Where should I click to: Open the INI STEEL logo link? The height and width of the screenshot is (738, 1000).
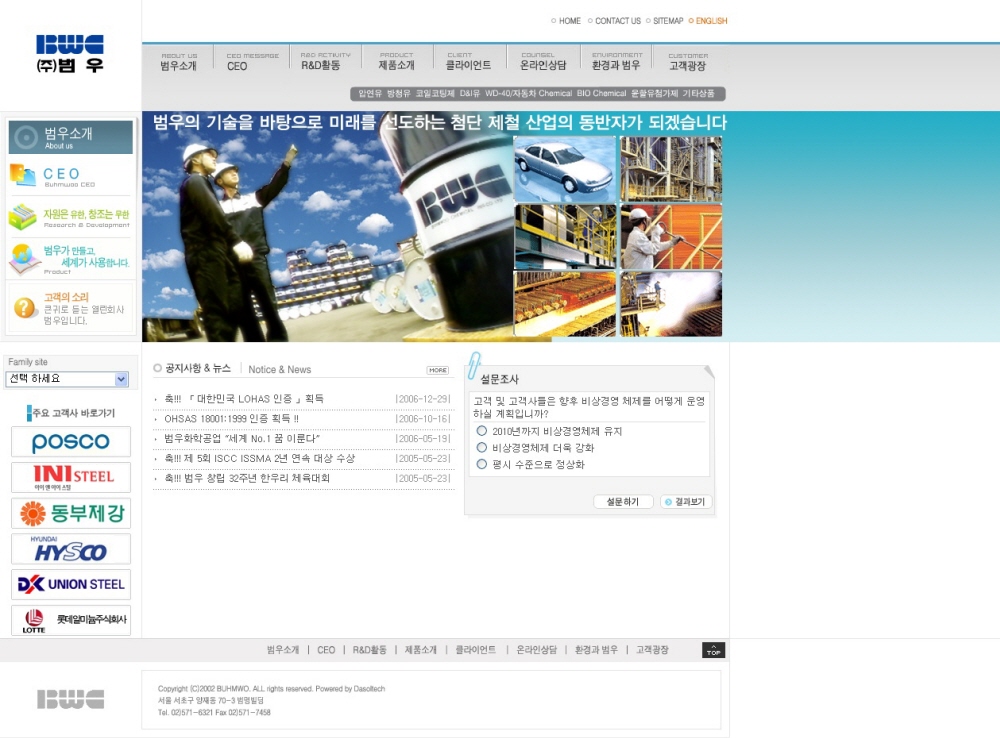click(71, 477)
